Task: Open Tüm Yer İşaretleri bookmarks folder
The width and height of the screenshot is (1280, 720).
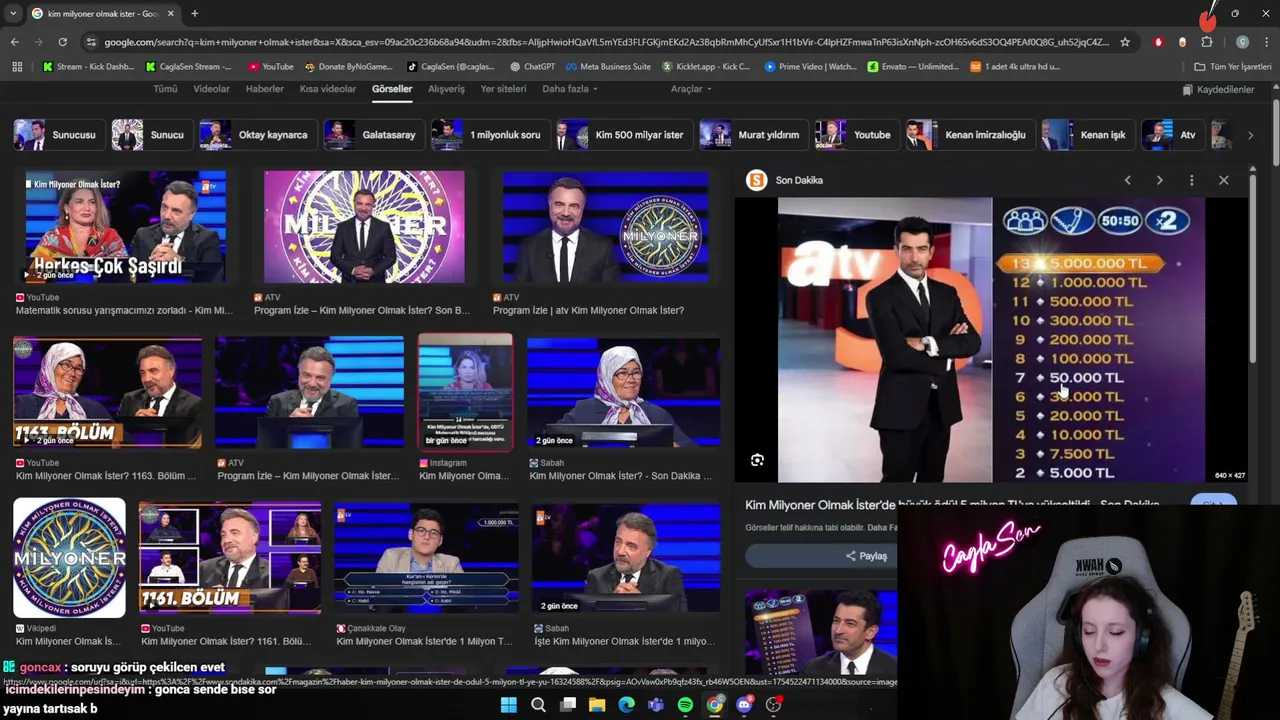Action: [x=1232, y=67]
